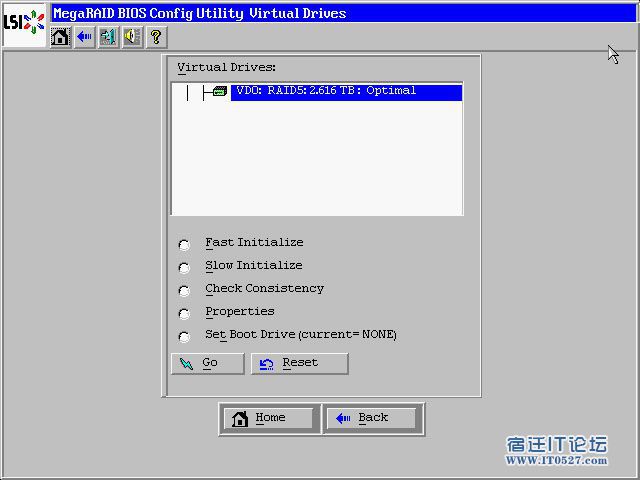Choose Set Boot Drive option
This screenshot has height=480, width=640.
[x=184, y=337]
